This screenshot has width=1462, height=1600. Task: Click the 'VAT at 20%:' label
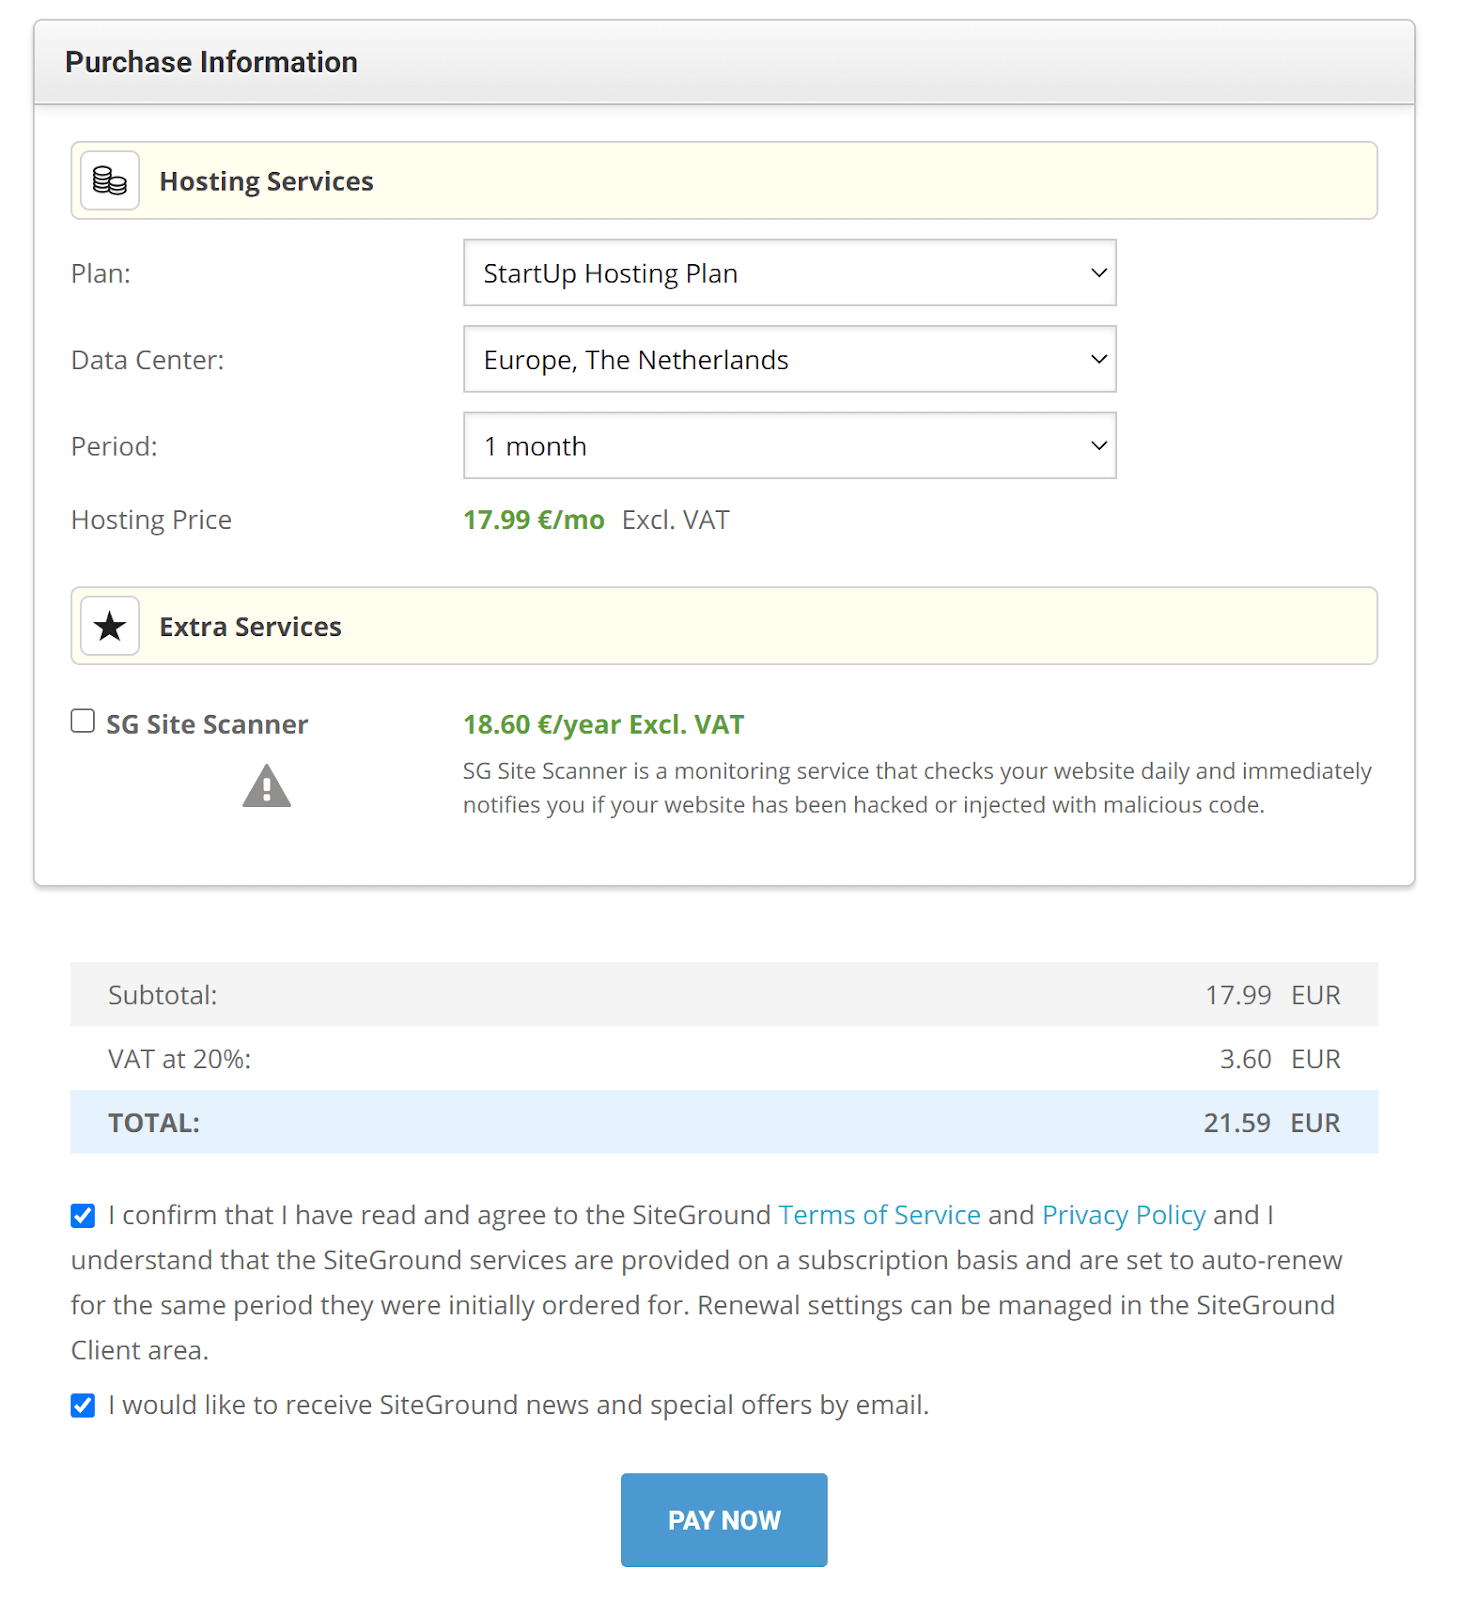[180, 1059]
